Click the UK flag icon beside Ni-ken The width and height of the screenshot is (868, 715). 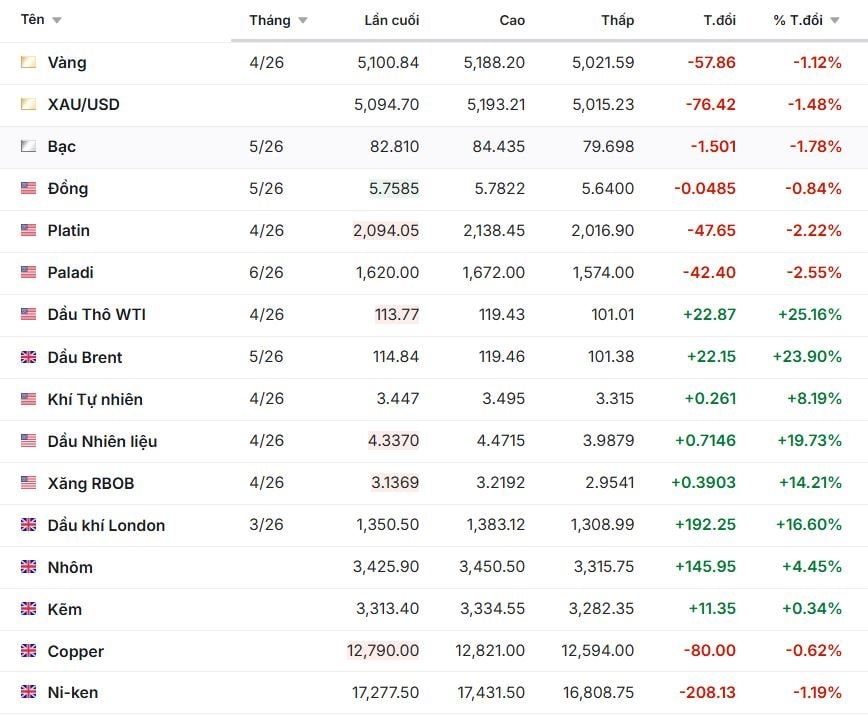click(28, 692)
